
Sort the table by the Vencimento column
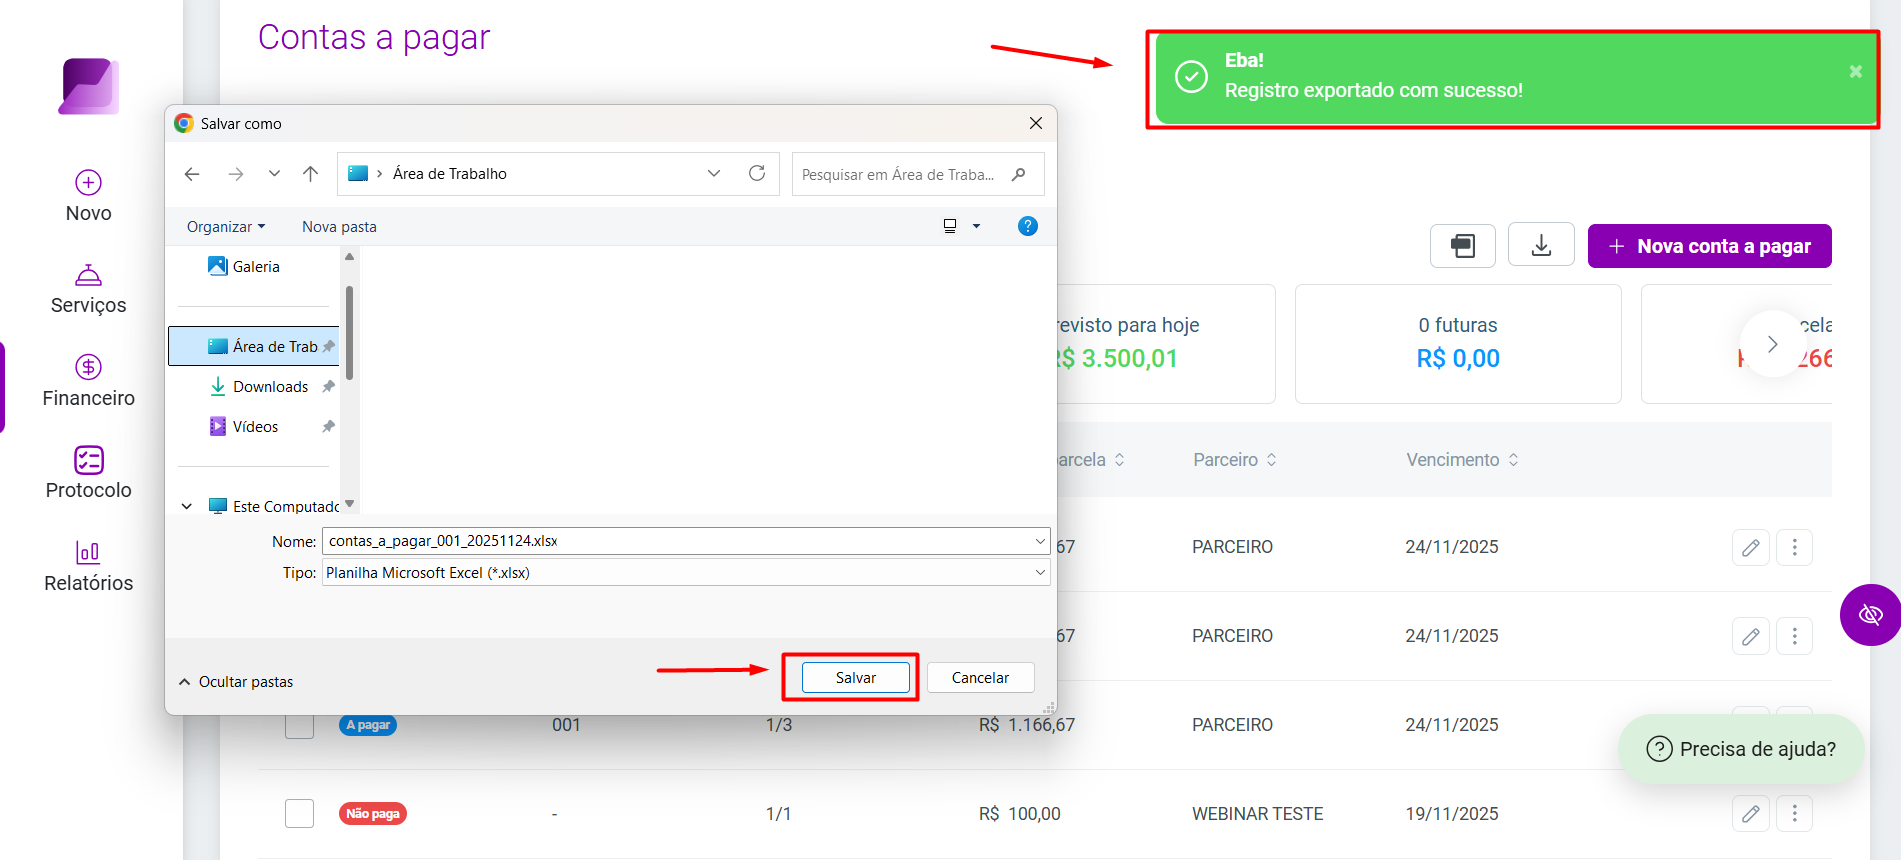tap(1462, 460)
